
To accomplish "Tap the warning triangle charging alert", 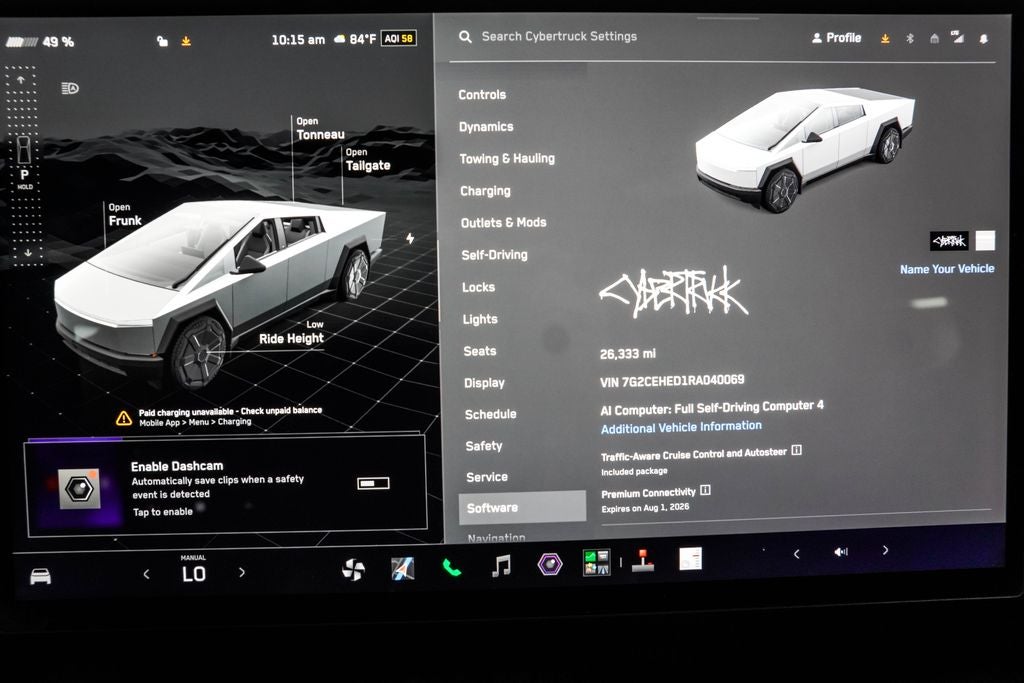I will [123, 418].
